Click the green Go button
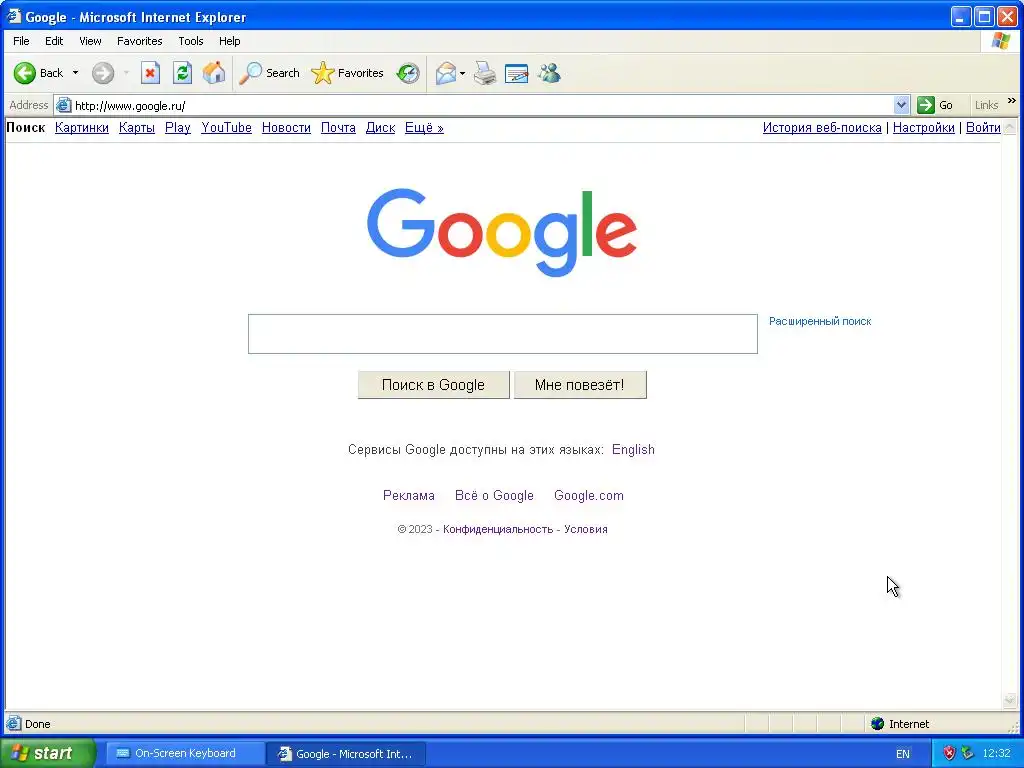Screen dimensions: 1024x768 (935, 105)
